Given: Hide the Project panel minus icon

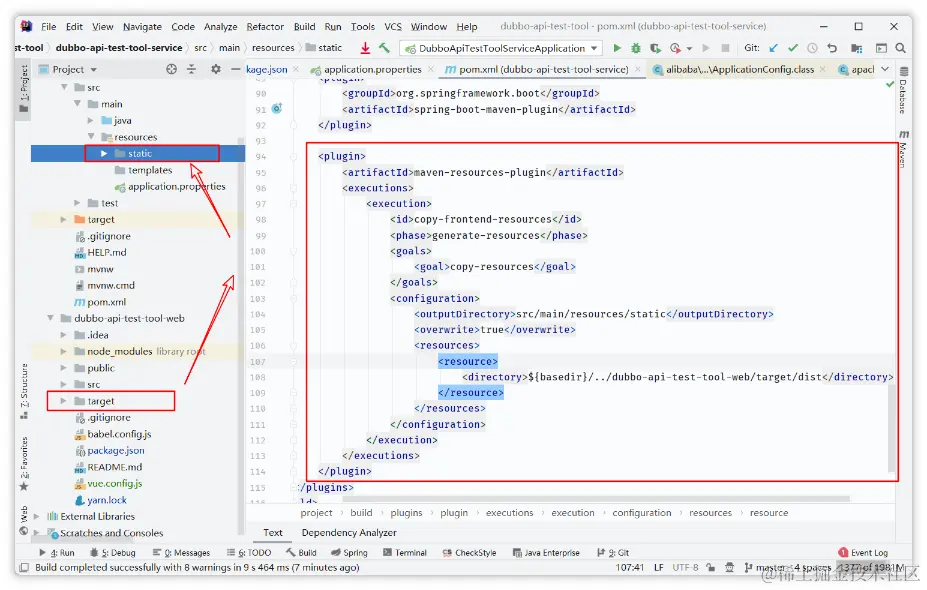Looking at the screenshot, I should point(235,69).
